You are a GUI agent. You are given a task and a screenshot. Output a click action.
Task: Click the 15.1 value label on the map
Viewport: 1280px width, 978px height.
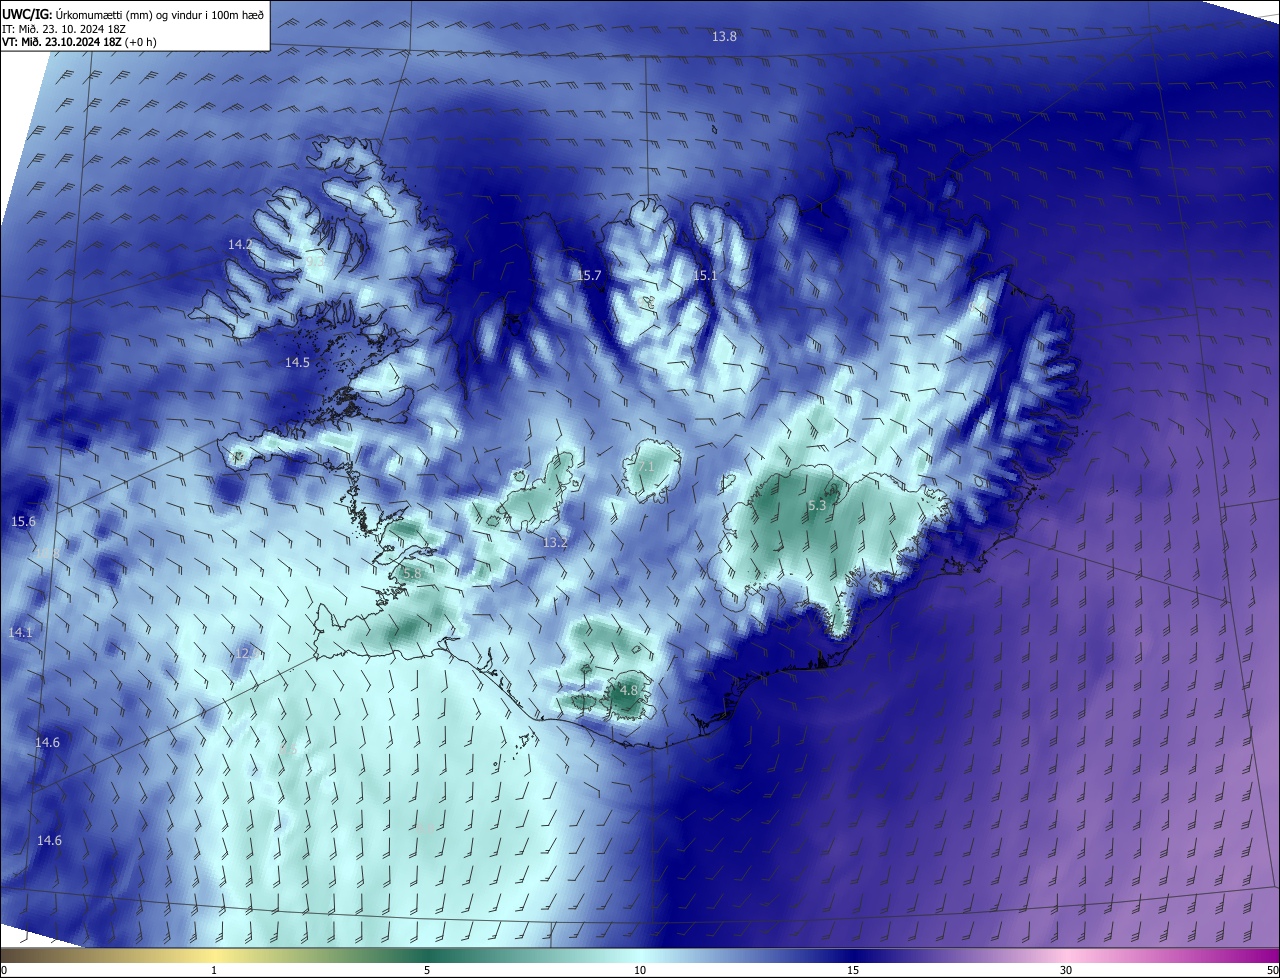point(706,276)
